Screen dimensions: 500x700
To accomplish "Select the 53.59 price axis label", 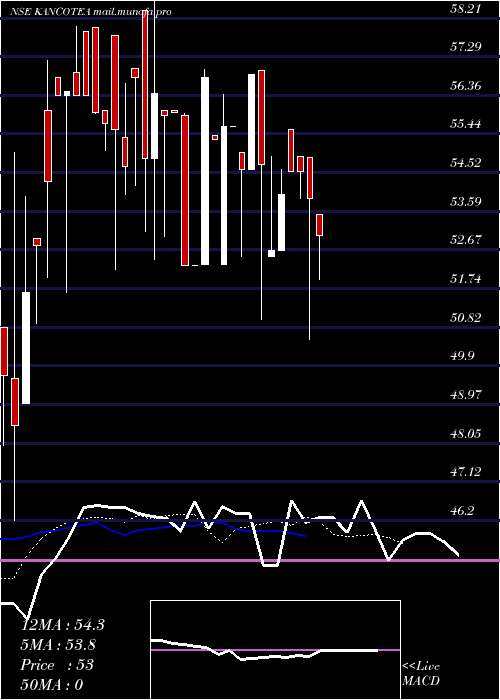I will (466, 201).
